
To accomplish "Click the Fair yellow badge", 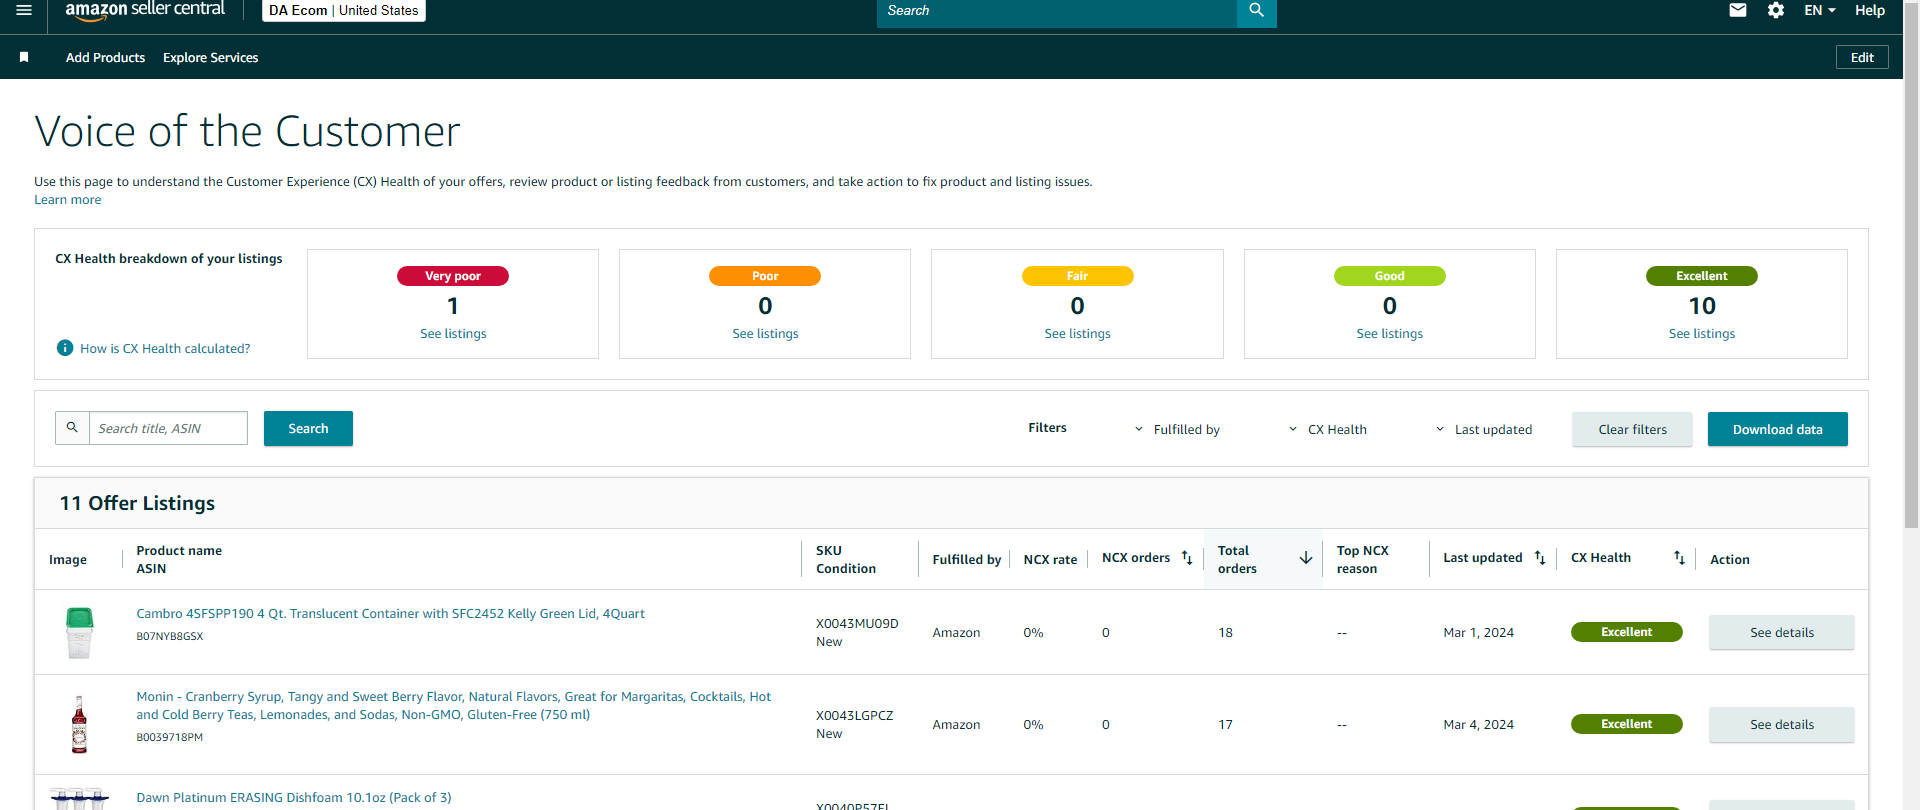I will pyautogui.click(x=1077, y=276).
